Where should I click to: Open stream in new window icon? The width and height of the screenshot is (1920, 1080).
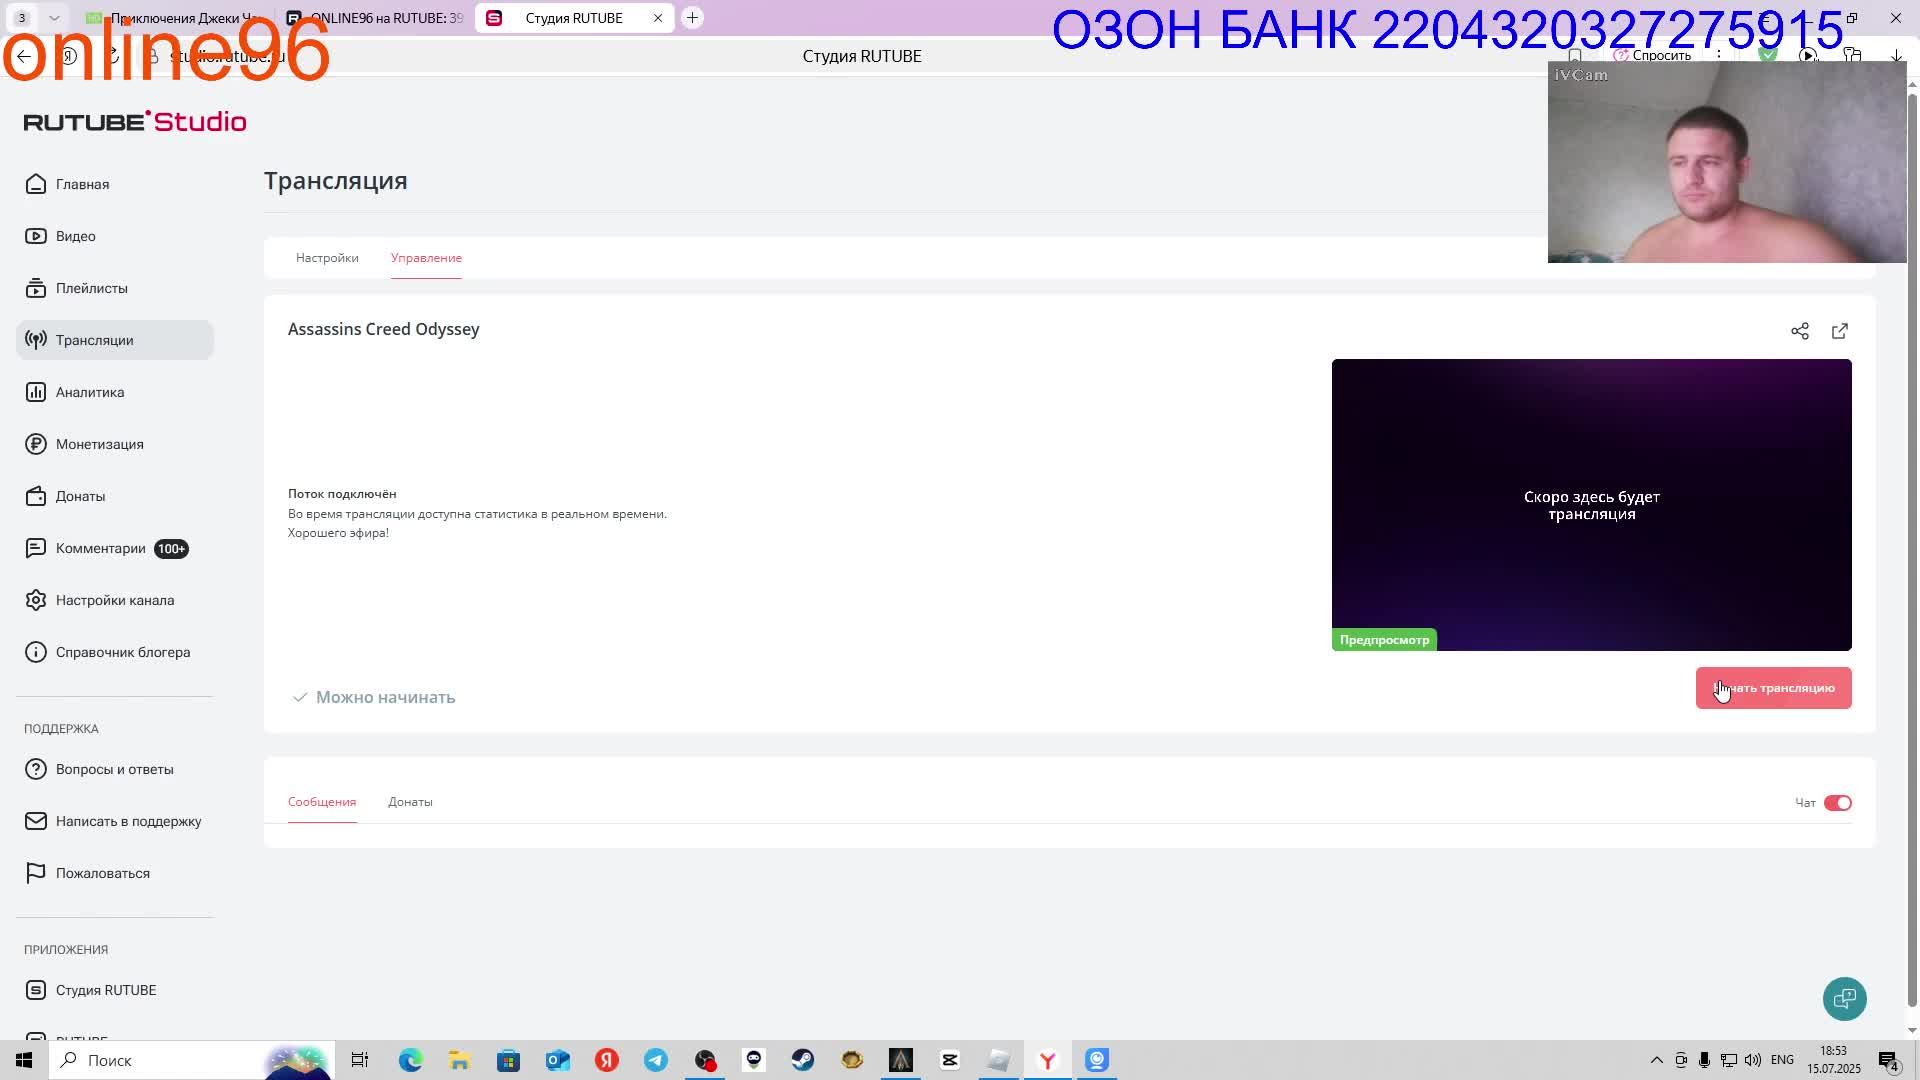pos(1840,331)
